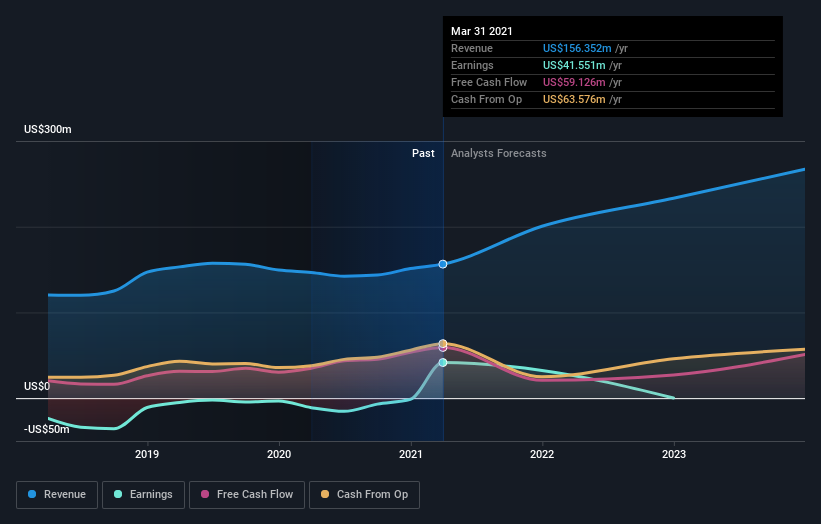Click the 2020 x-axis label
Viewport: 821px width, 524px height.
coord(279,454)
